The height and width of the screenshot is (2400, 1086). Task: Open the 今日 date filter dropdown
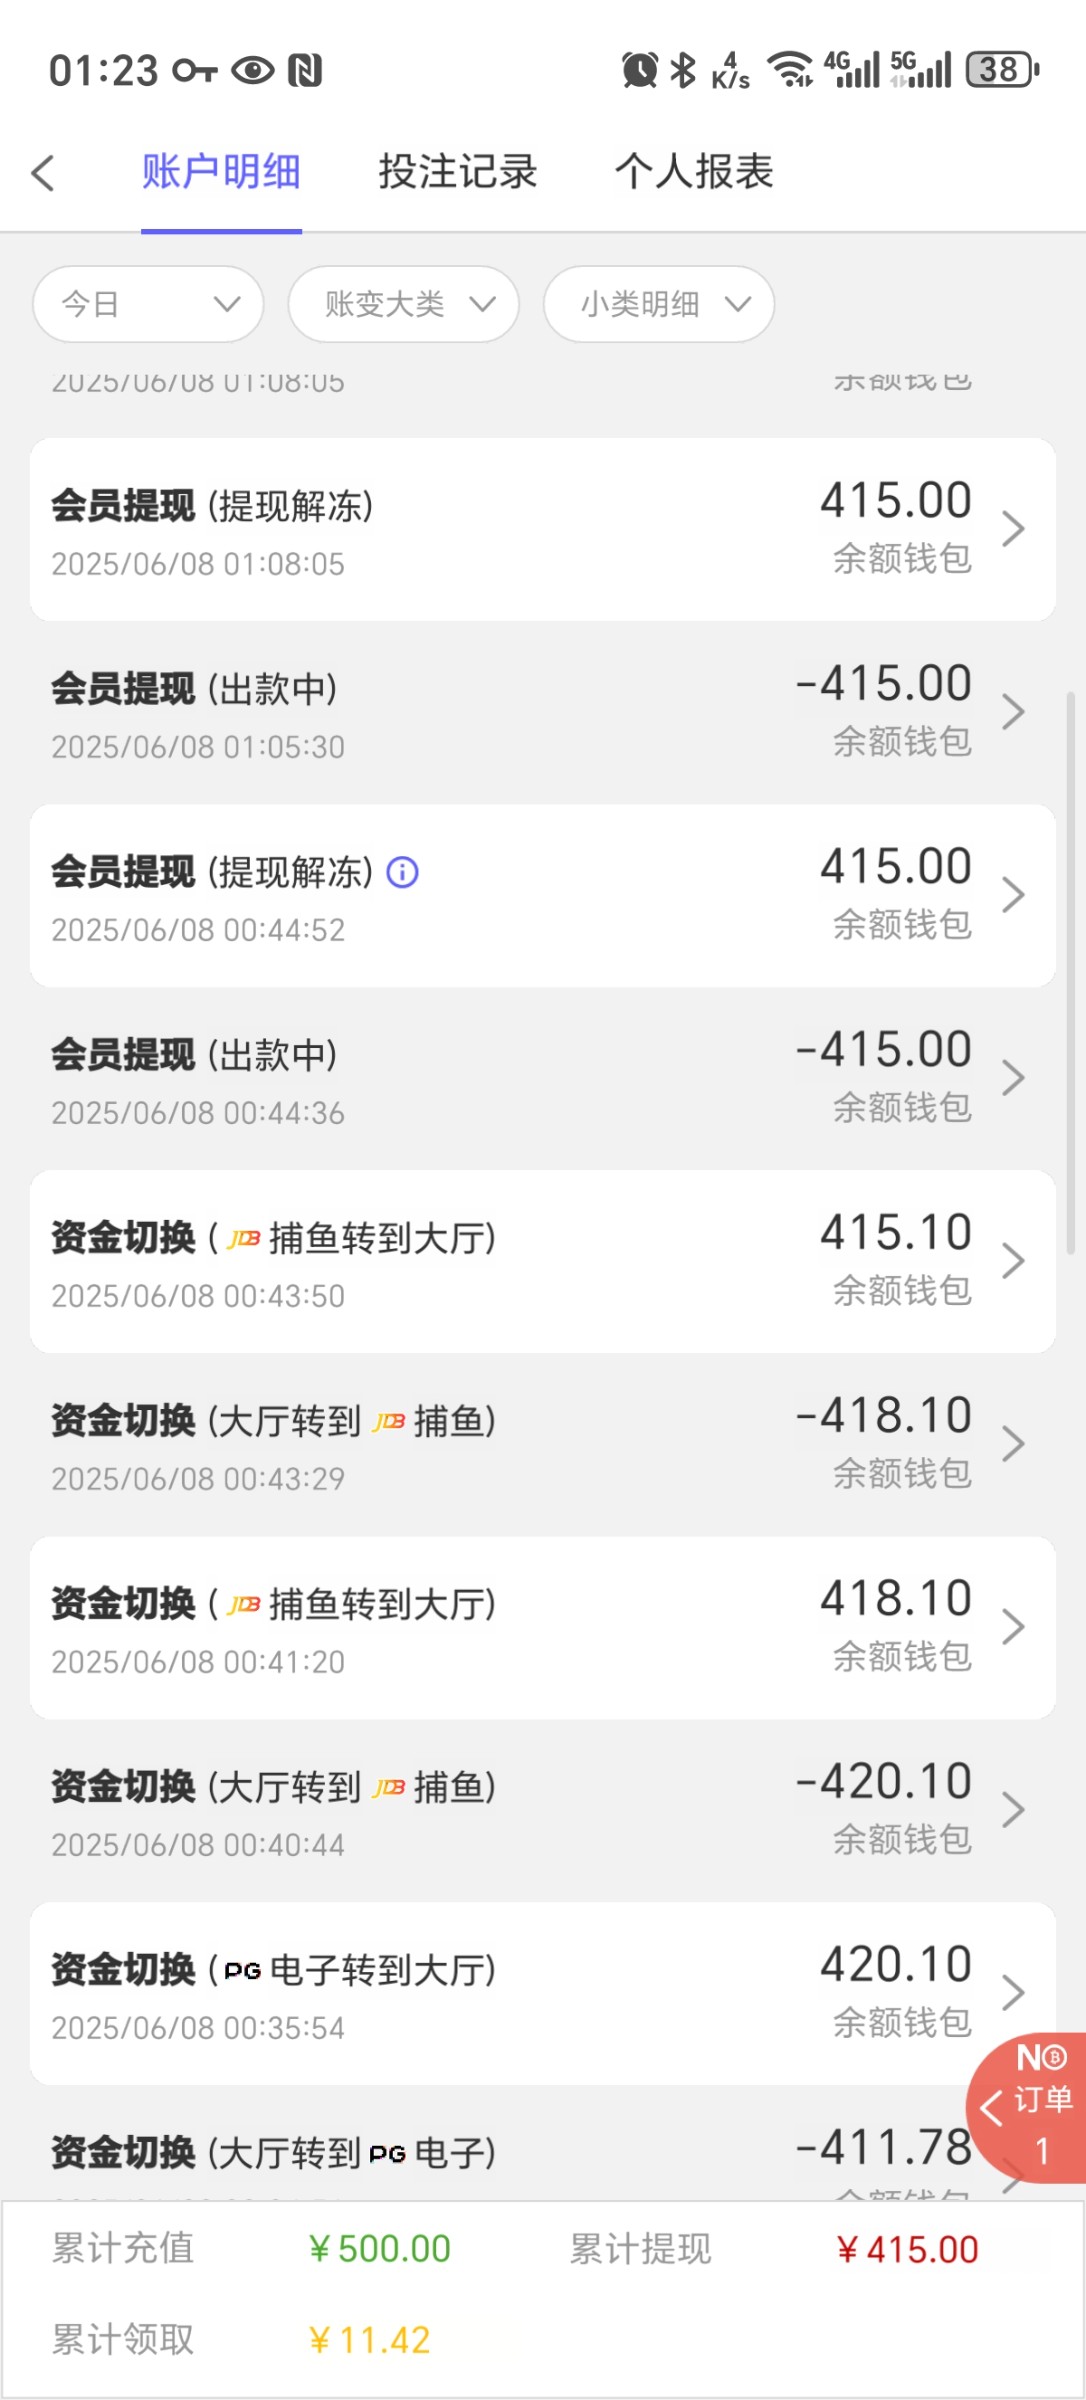coord(148,304)
